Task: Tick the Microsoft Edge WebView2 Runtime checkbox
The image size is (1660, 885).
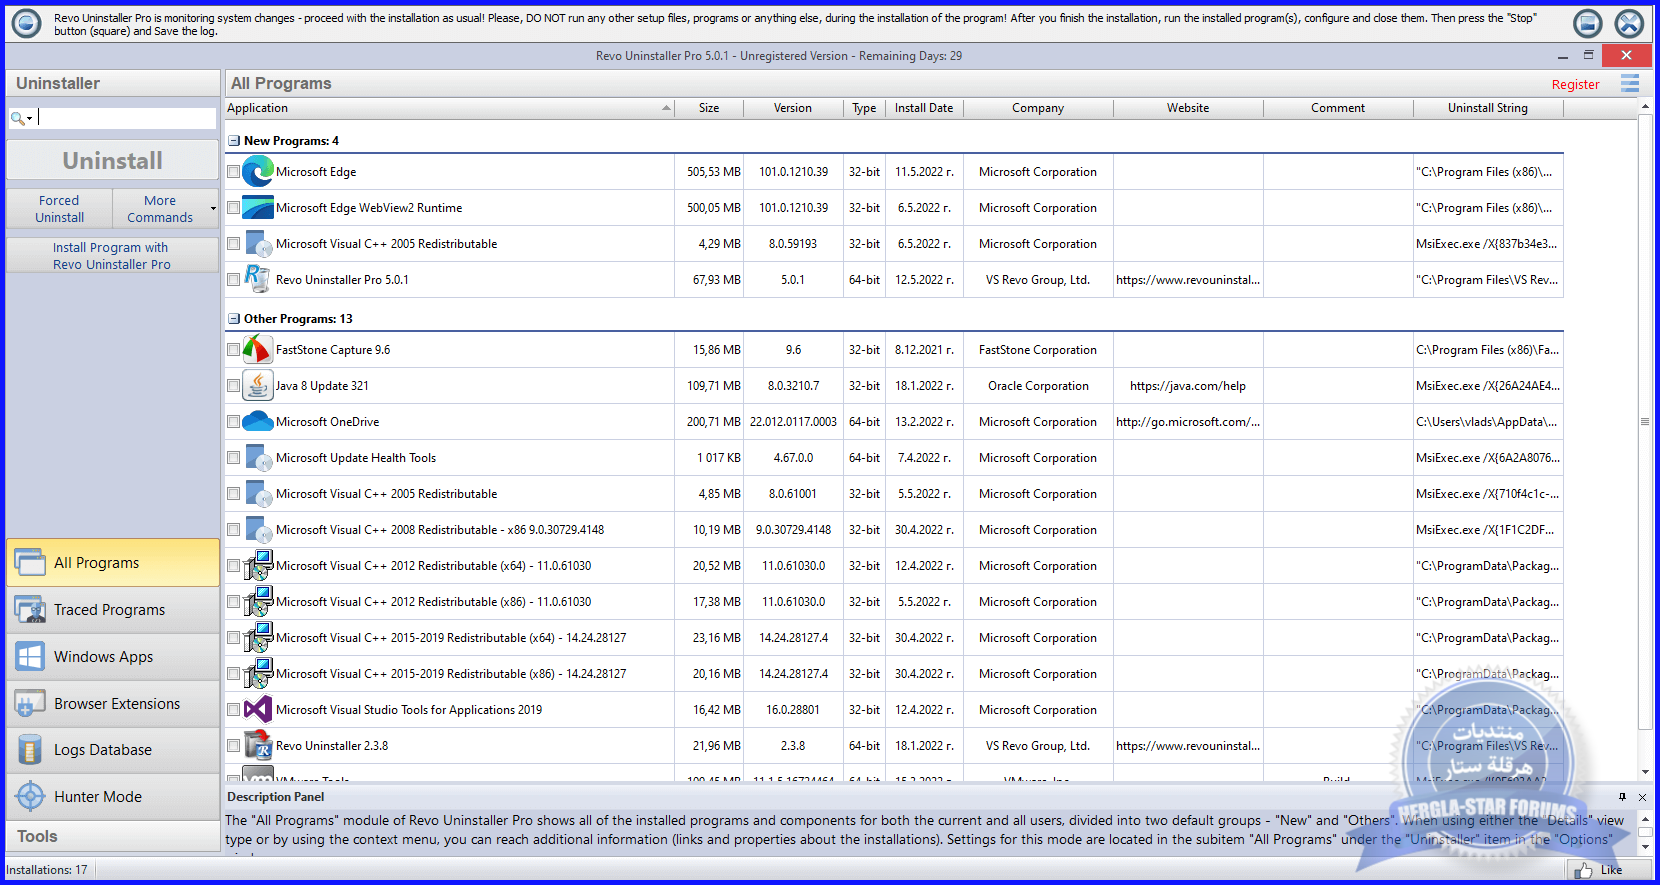Action: [234, 208]
